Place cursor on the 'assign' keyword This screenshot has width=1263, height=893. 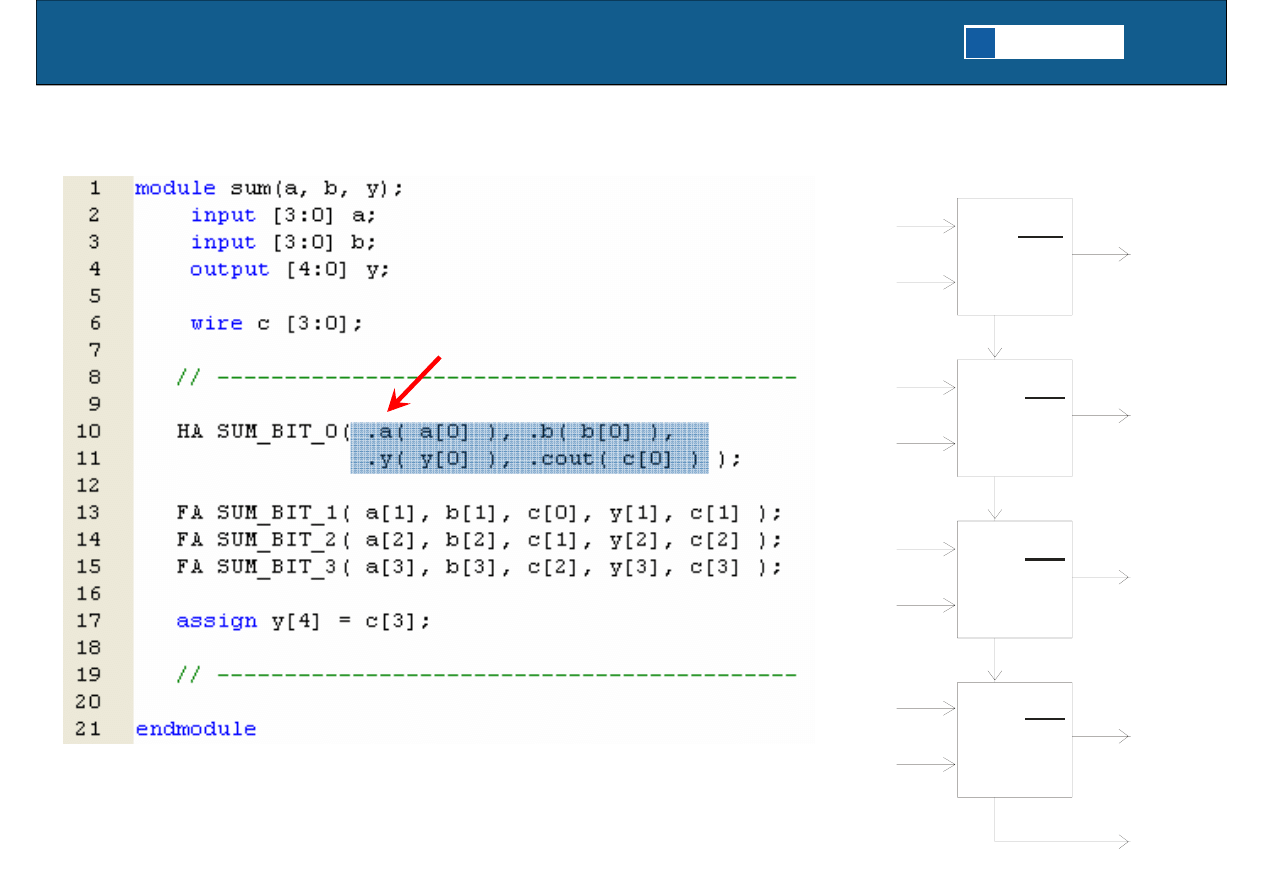tap(216, 621)
